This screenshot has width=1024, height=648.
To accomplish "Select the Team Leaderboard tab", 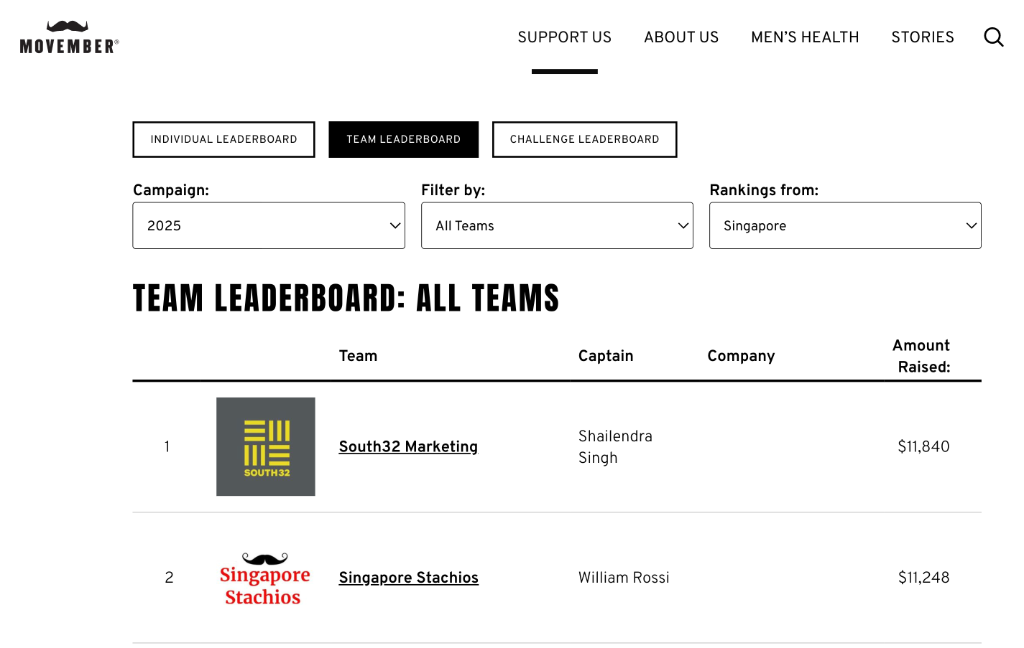I will pyautogui.click(x=403, y=140).
